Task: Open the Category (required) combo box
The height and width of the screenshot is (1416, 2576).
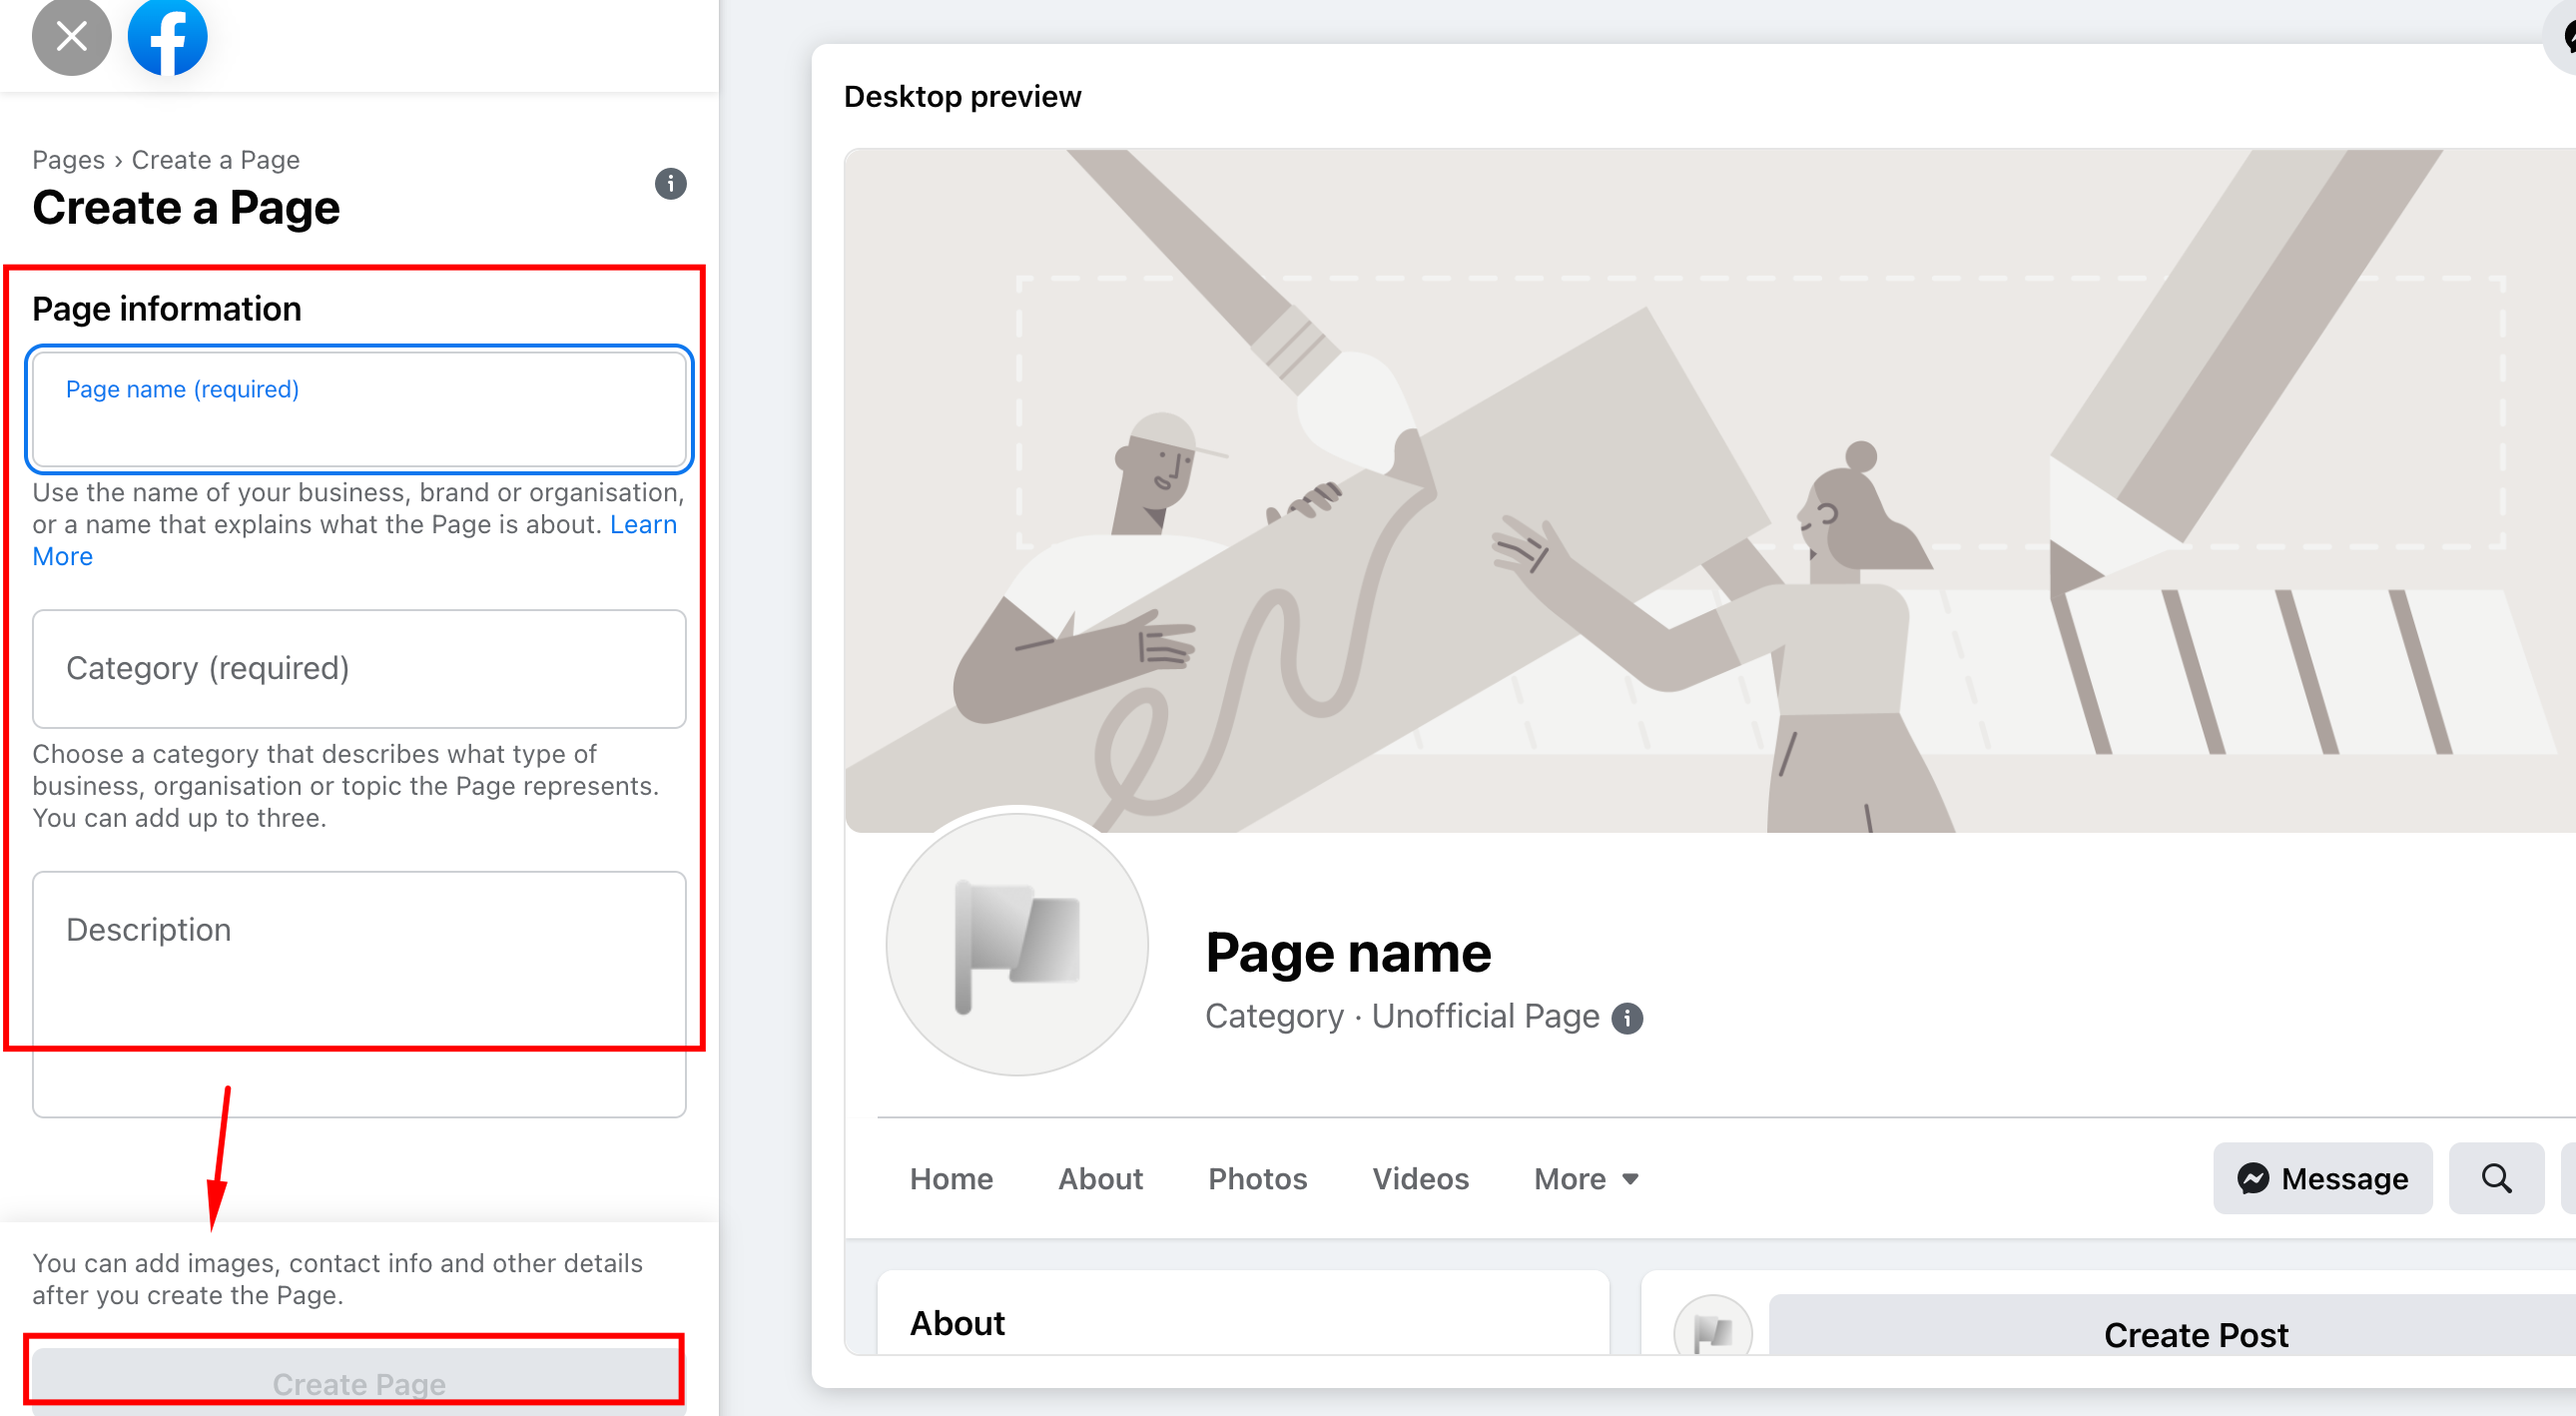Action: tap(359, 669)
